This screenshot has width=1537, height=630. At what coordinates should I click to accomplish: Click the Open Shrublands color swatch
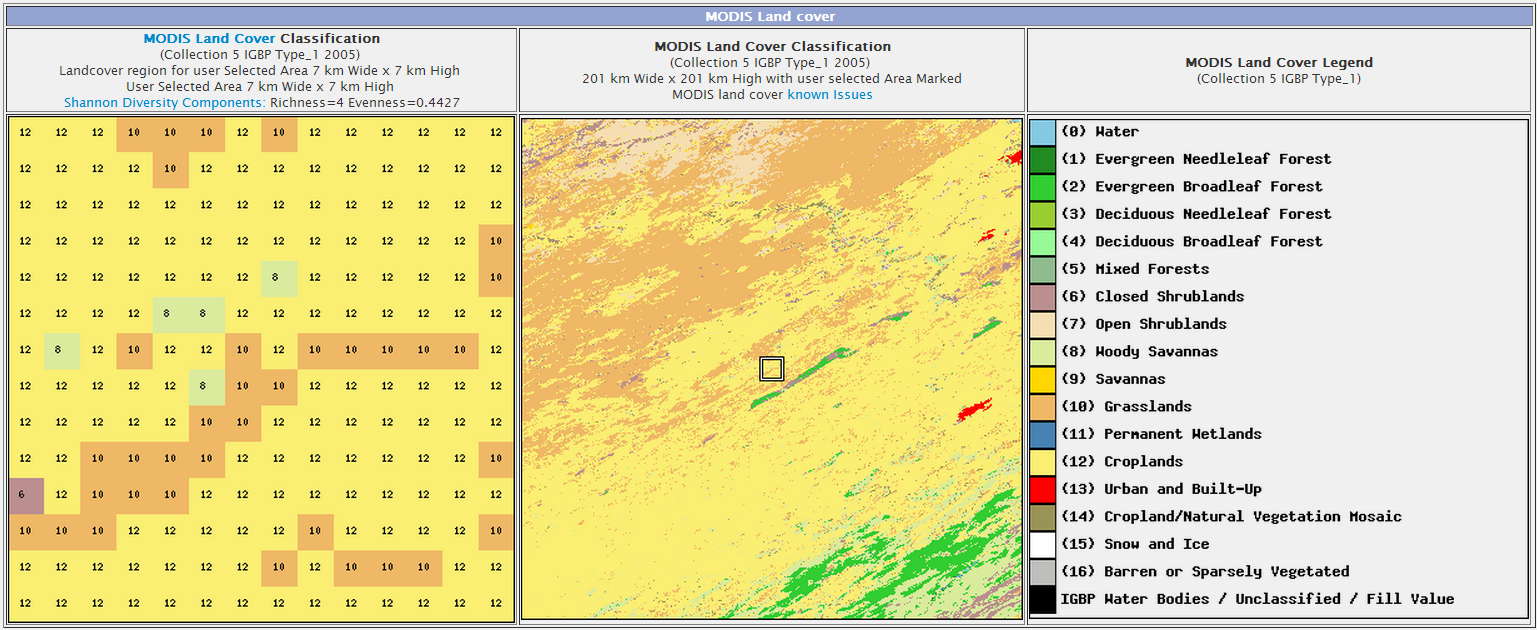1043,324
